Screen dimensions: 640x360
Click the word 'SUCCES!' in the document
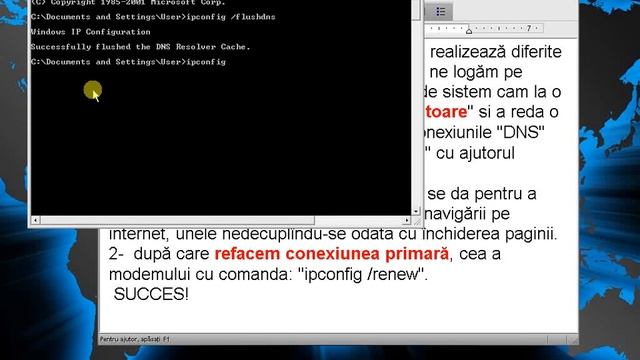click(151, 294)
